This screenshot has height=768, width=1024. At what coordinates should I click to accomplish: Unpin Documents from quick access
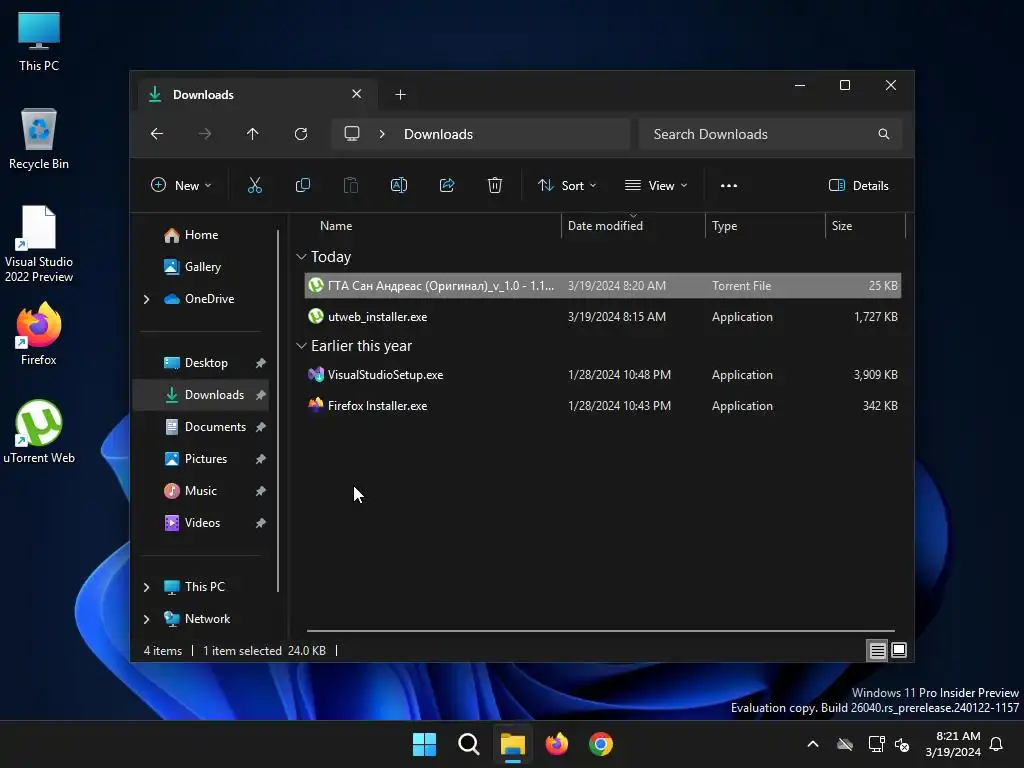click(x=261, y=427)
